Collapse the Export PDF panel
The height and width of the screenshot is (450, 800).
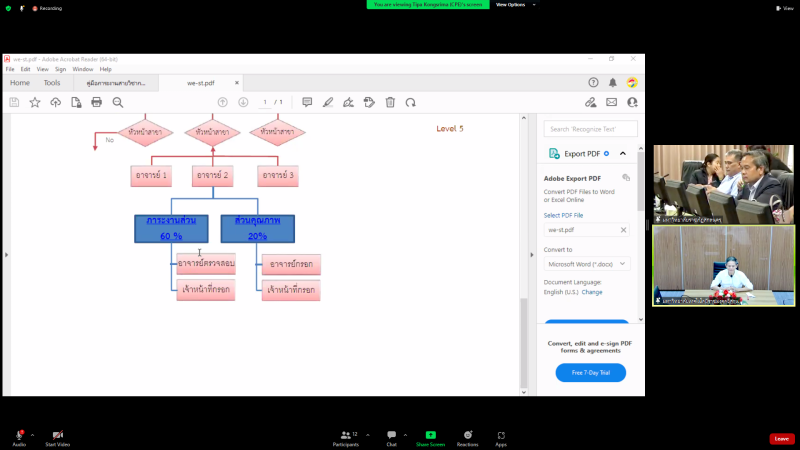623,154
